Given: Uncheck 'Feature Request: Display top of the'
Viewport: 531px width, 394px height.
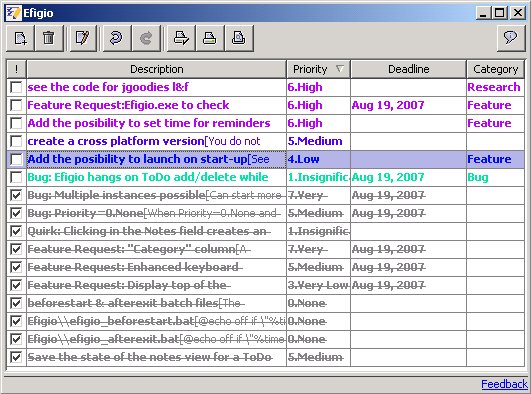Looking at the screenshot, I should 16,285.
